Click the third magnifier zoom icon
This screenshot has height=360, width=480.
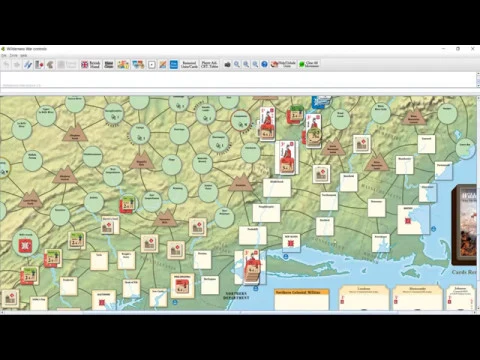(x=255, y=64)
